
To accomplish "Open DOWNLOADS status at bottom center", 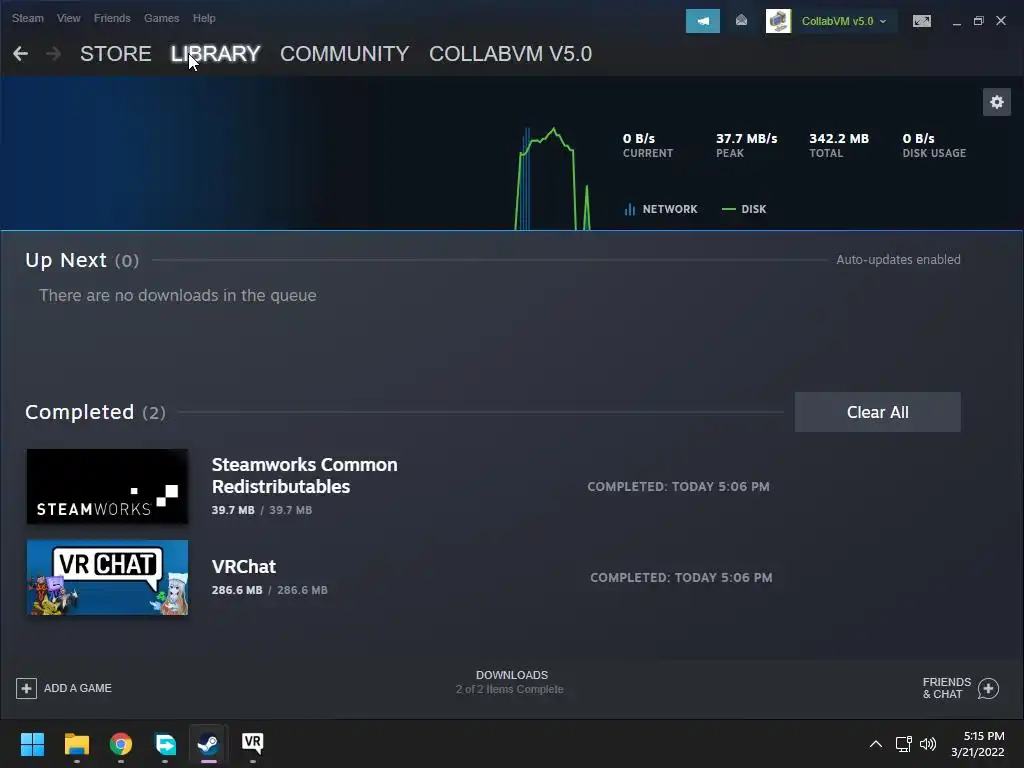I will tap(511, 682).
